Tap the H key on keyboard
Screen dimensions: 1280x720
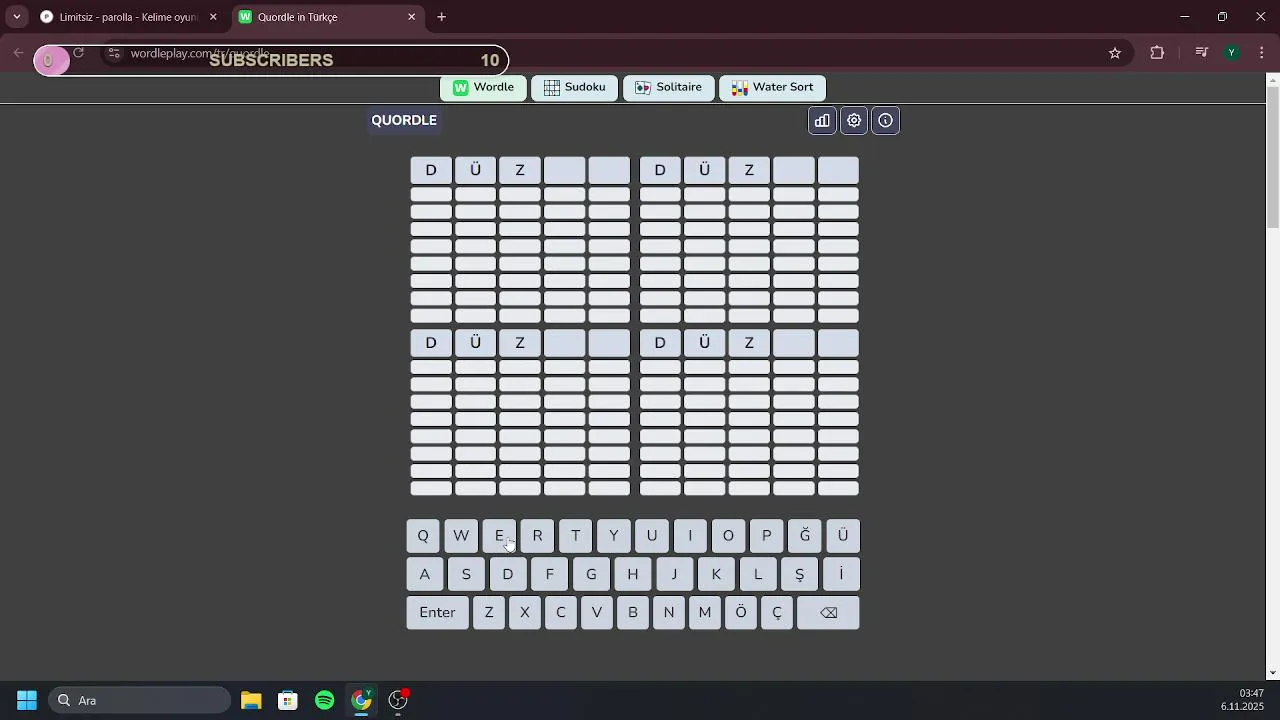tap(633, 574)
